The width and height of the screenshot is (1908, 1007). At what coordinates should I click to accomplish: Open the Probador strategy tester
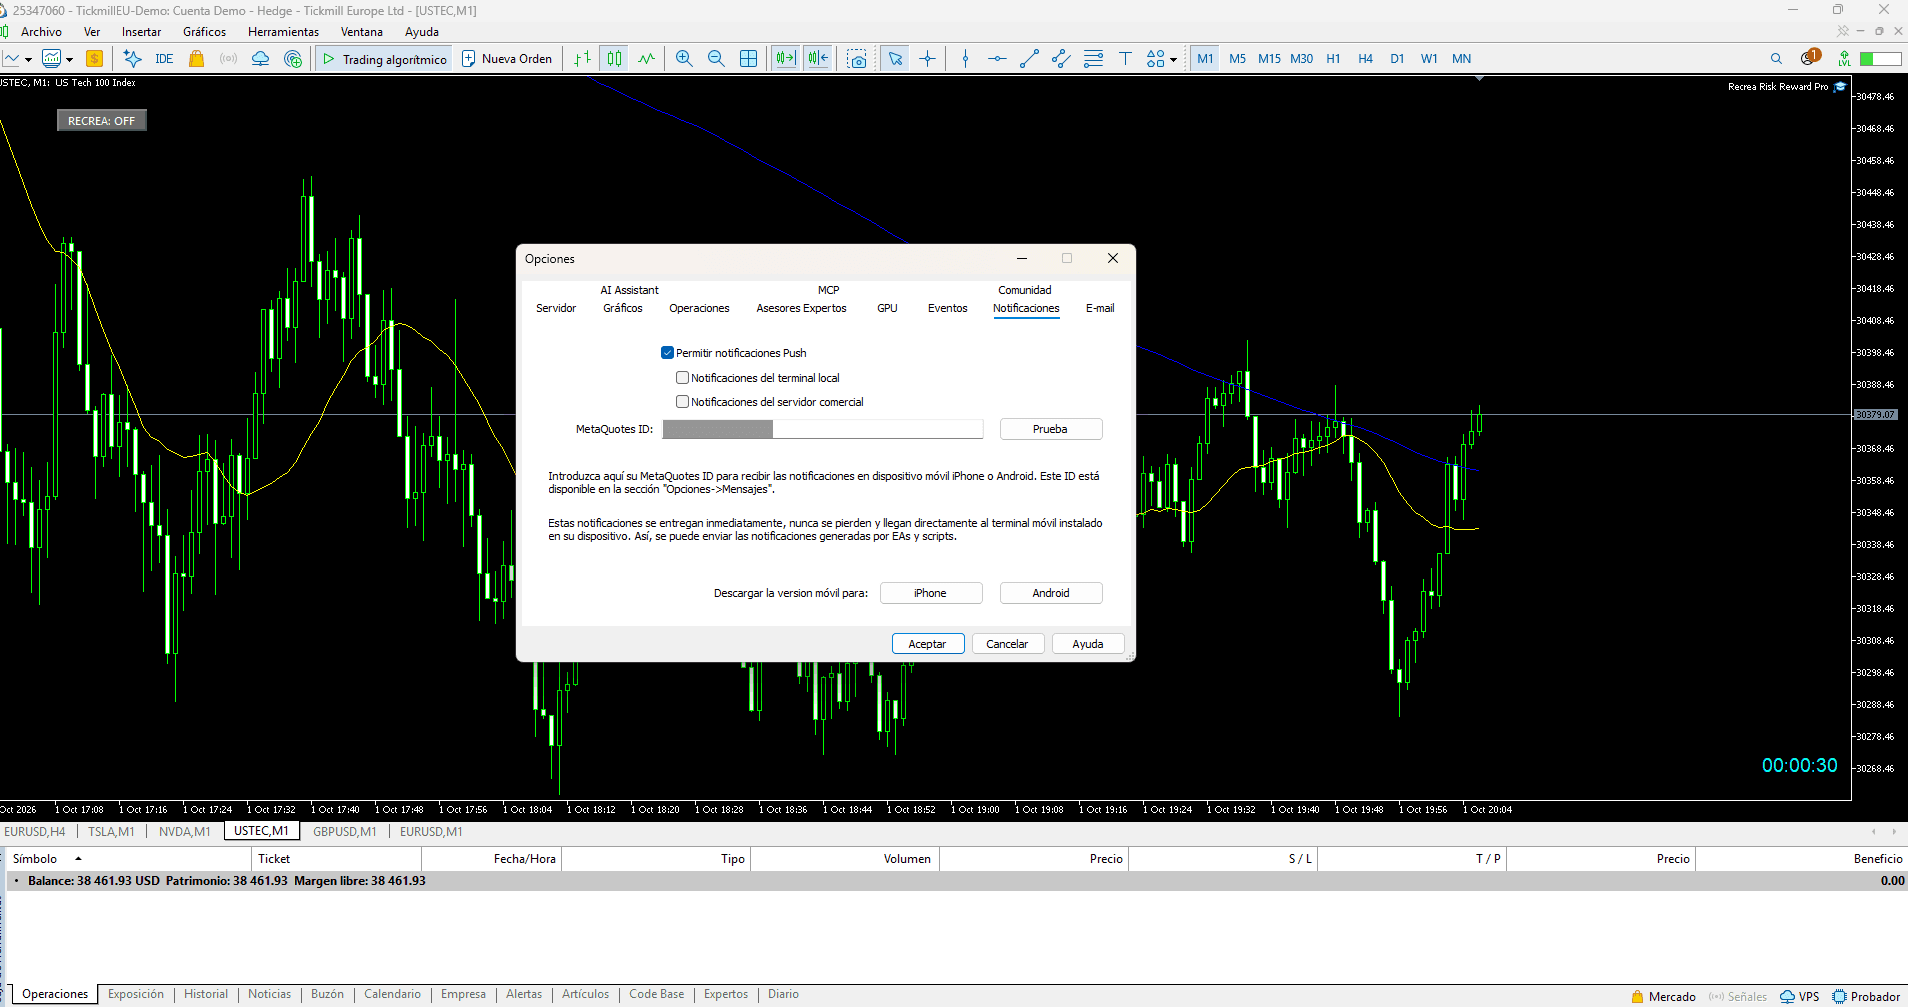coord(1866,996)
